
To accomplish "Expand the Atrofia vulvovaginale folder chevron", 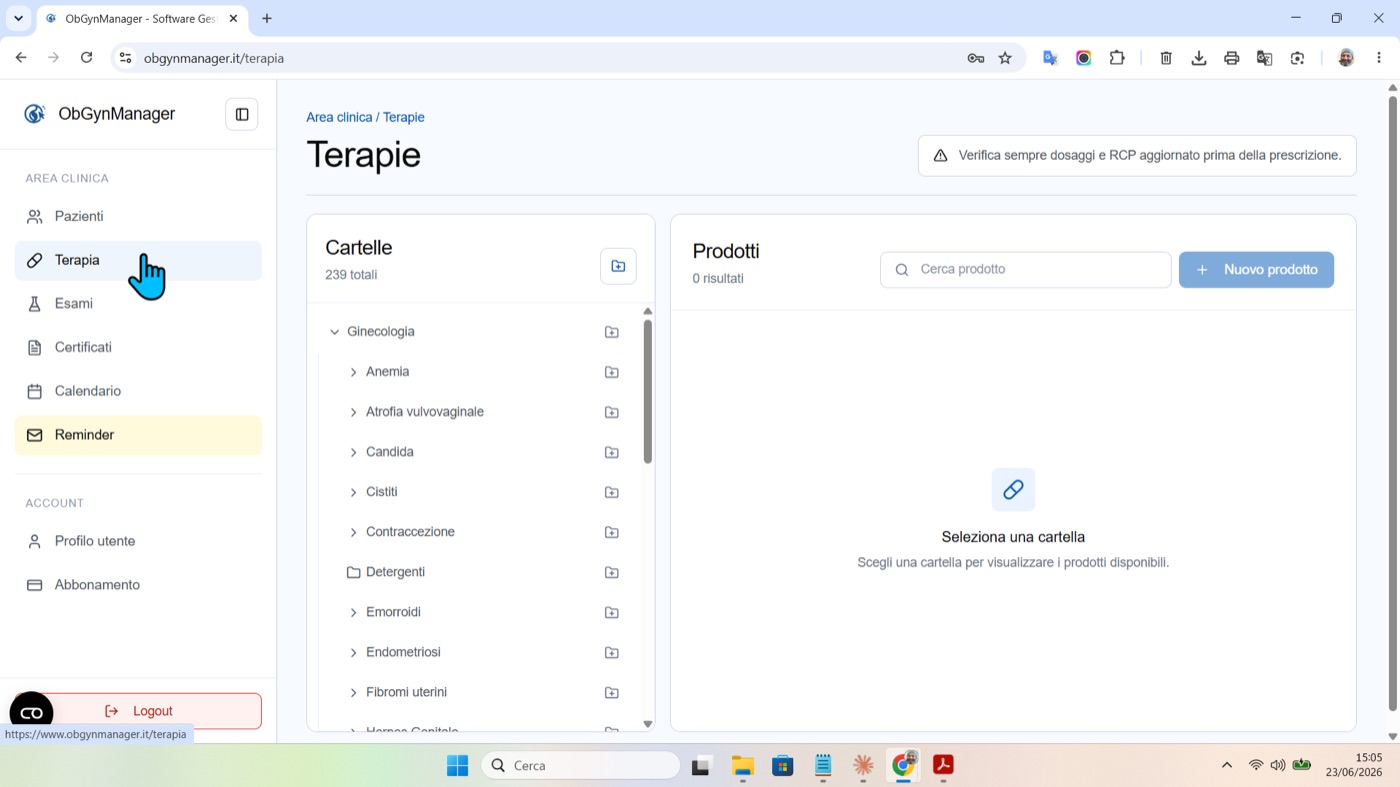I will (x=353, y=412).
